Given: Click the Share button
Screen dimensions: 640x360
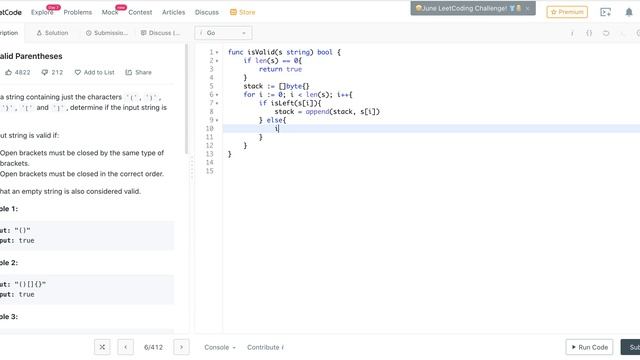Looking at the screenshot, I should [x=138, y=72].
